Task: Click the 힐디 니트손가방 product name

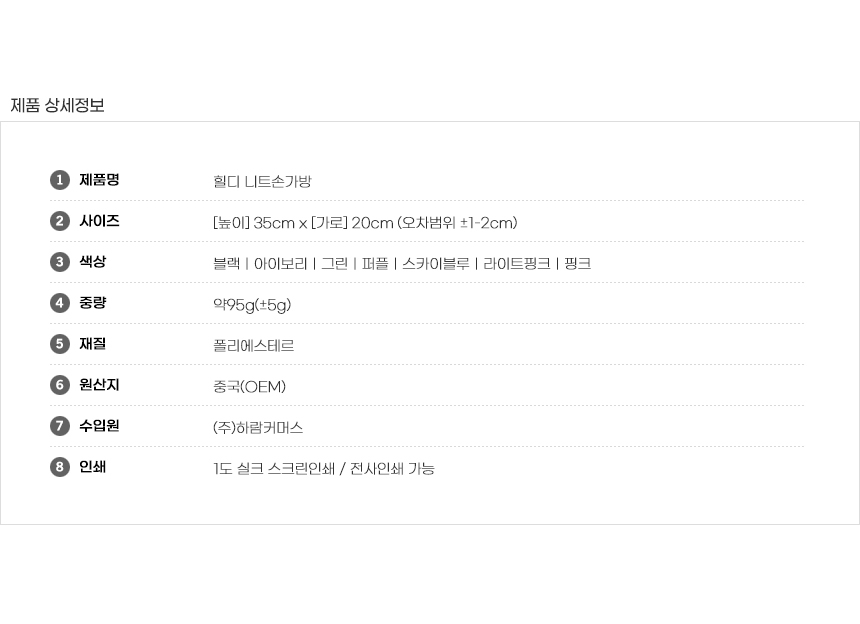Action: pos(262,182)
